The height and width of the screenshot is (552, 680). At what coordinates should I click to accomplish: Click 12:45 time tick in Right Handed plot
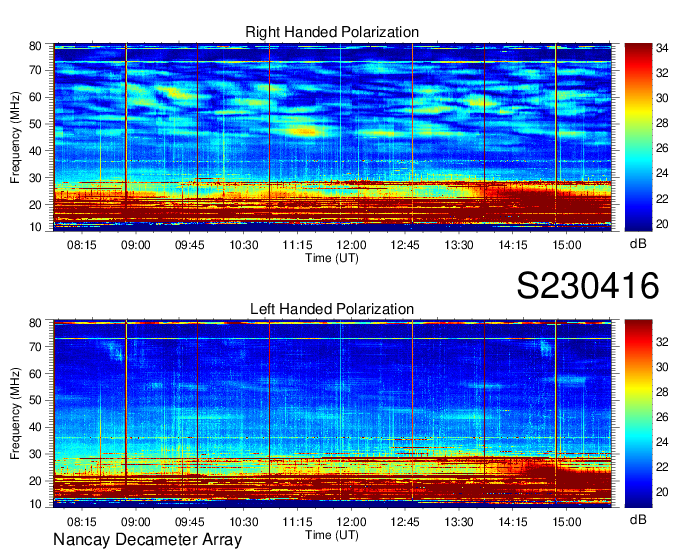coord(405,245)
